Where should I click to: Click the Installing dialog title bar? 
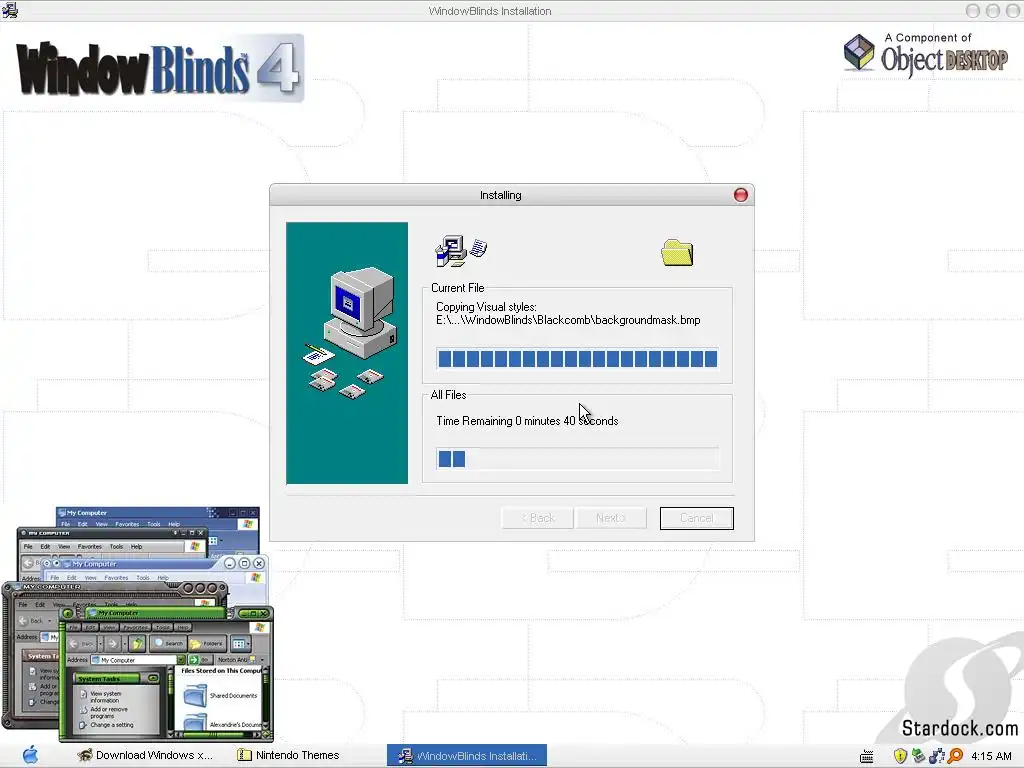(x=500, y=195)
